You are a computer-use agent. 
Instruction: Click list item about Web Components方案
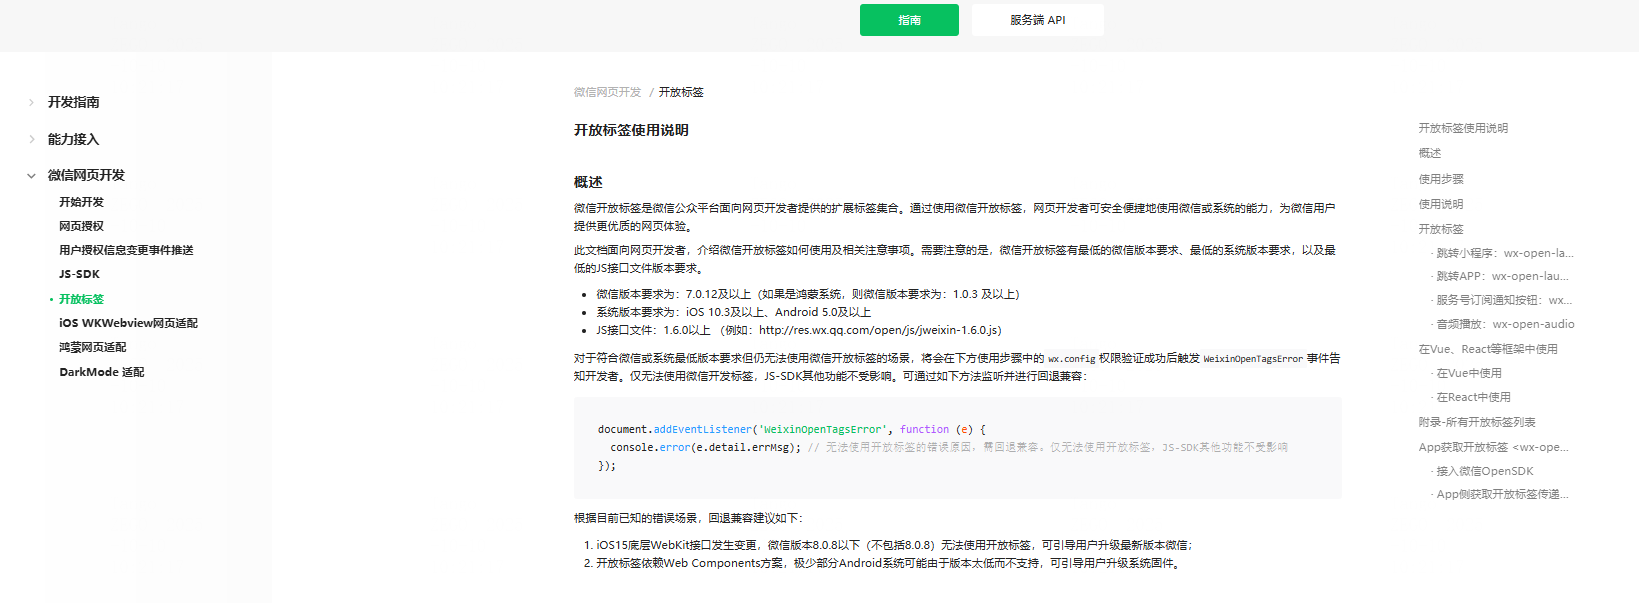point(890,563)
